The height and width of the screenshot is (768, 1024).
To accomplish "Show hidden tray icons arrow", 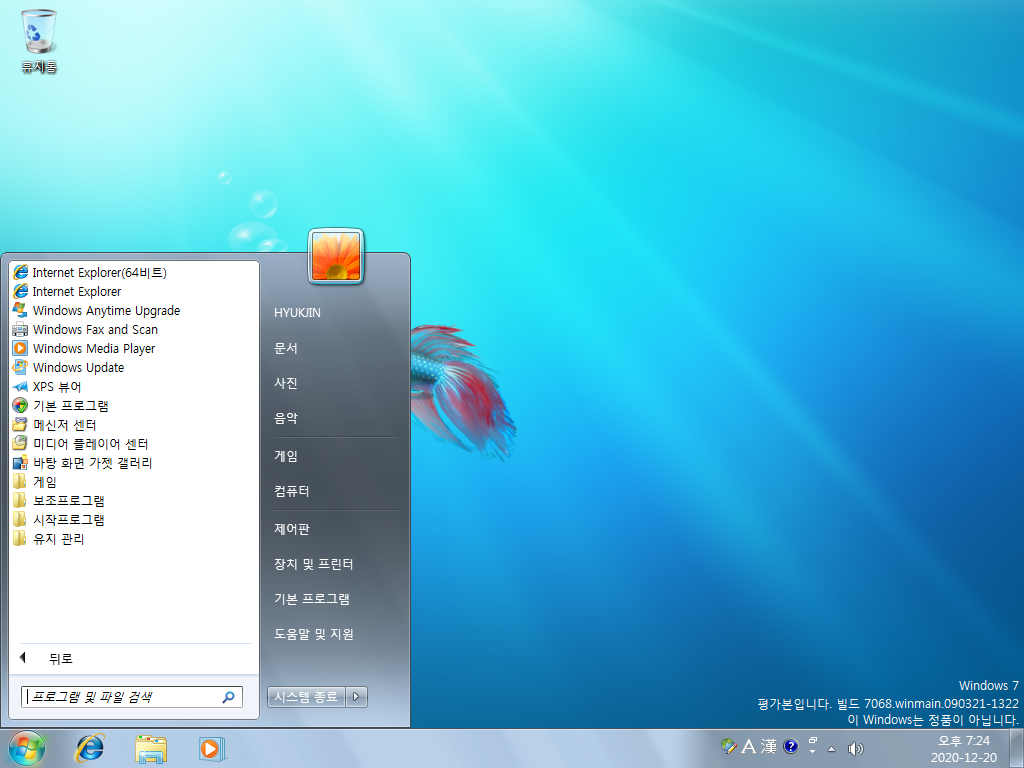I will [x=831, y=749].
